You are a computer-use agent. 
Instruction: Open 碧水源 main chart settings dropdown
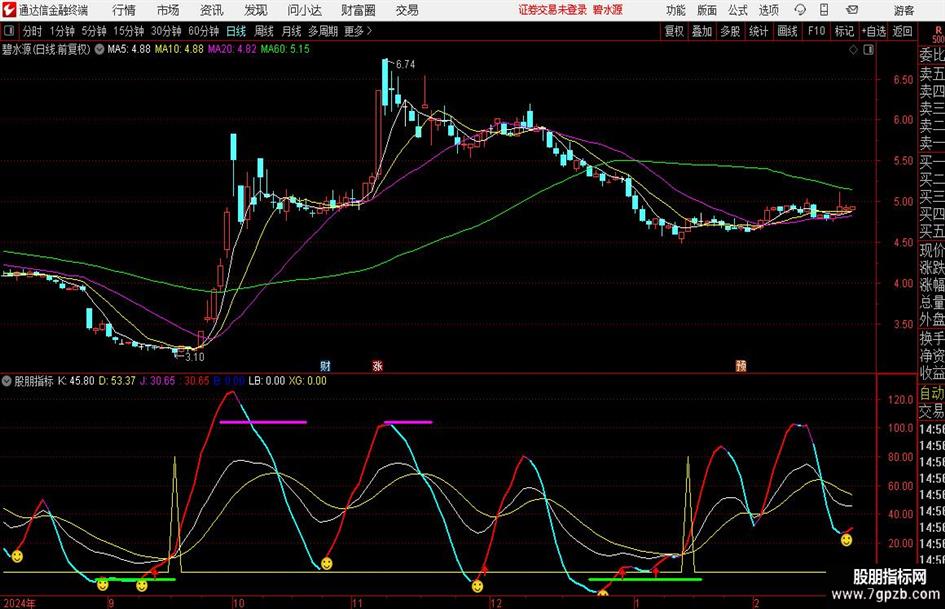99,49
